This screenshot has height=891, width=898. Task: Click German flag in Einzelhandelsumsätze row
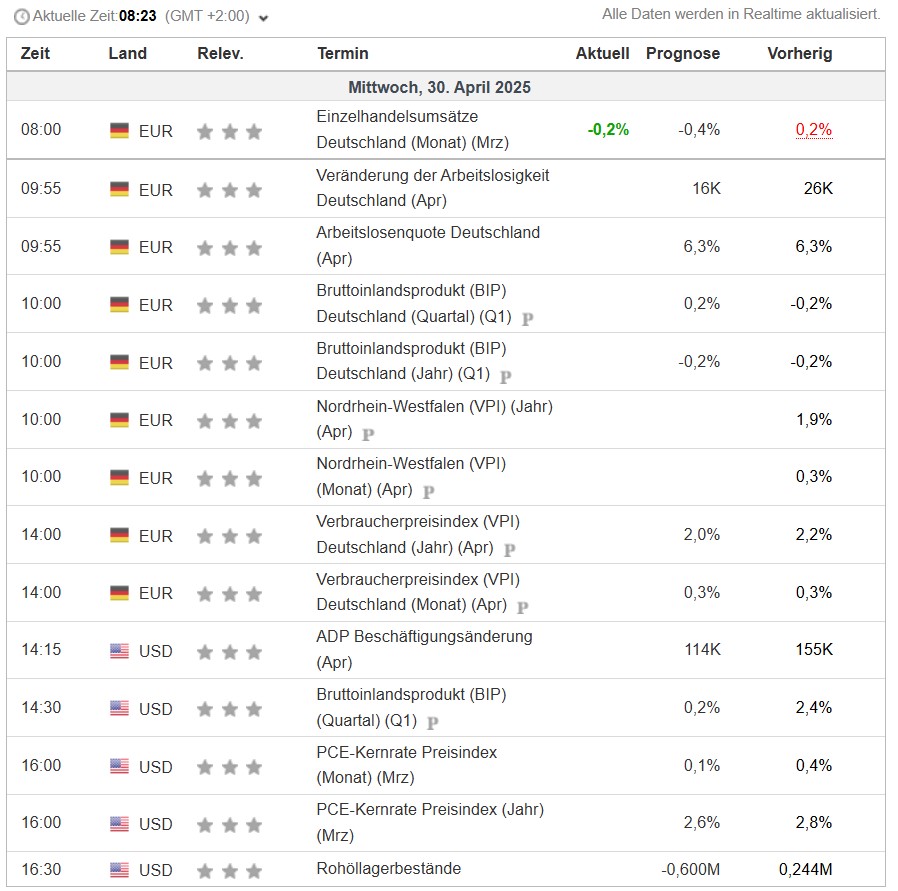click(120, 130)
